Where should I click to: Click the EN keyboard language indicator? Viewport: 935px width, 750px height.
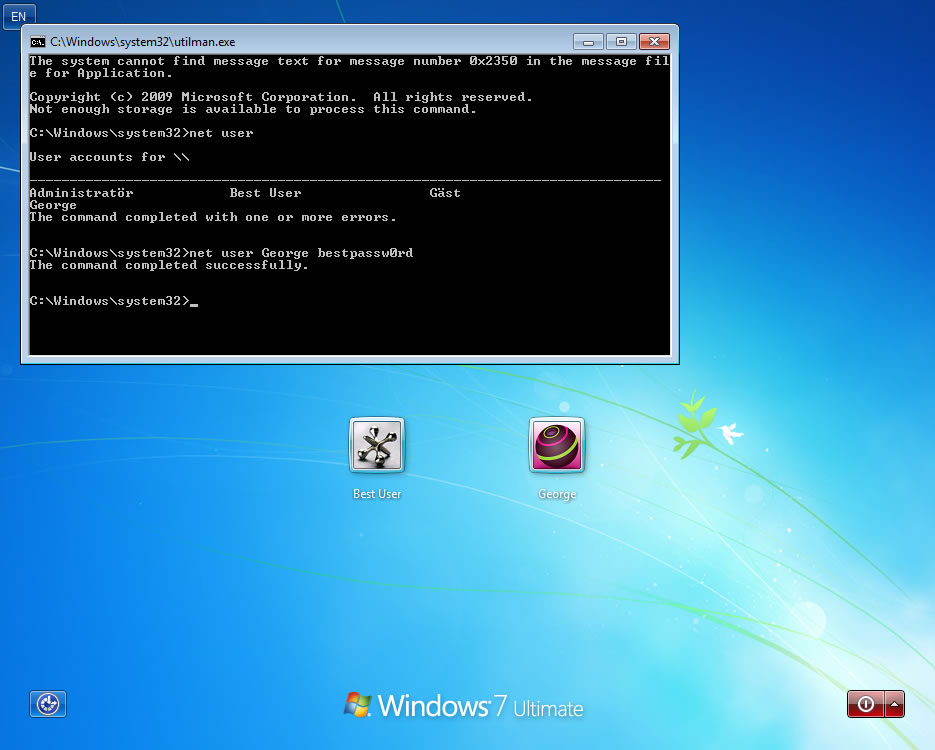coord(18,16)
